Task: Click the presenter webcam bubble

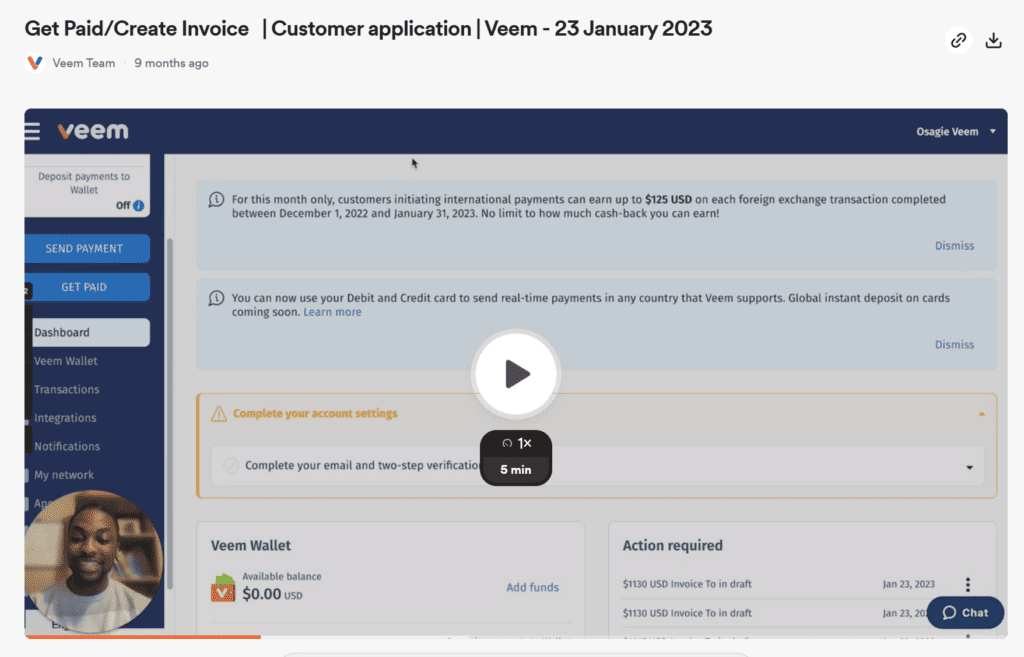Action: pos(93,562)
